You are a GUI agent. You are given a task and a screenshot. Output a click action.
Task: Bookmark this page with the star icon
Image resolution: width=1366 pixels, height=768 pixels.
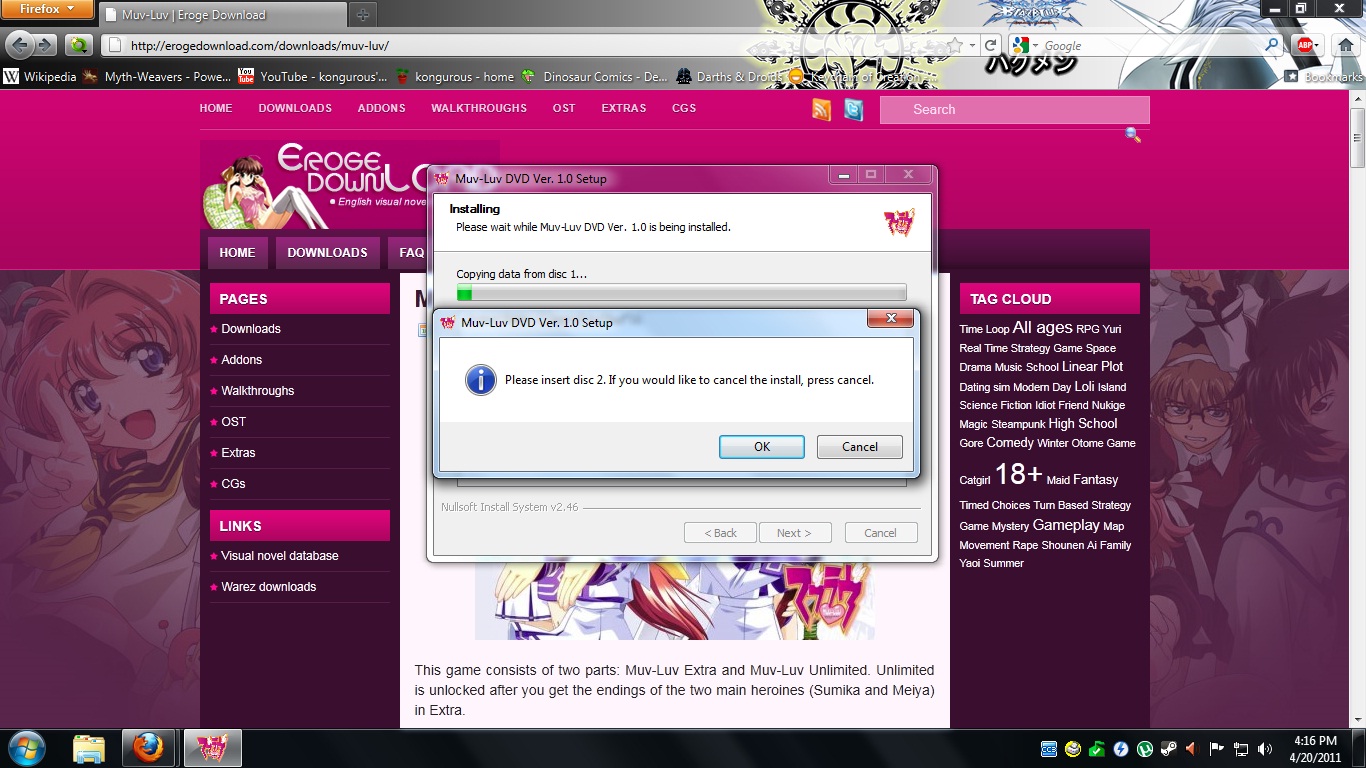coord(956,45)
